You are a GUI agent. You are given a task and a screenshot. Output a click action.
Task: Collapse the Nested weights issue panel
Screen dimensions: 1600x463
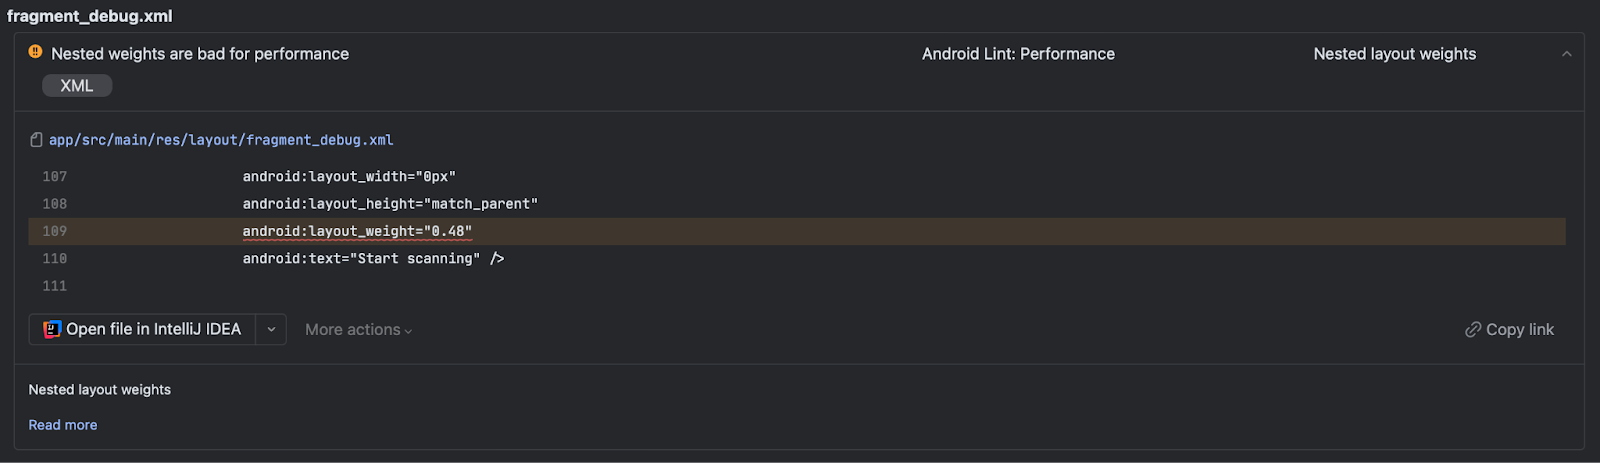(x=1566, y=54)
